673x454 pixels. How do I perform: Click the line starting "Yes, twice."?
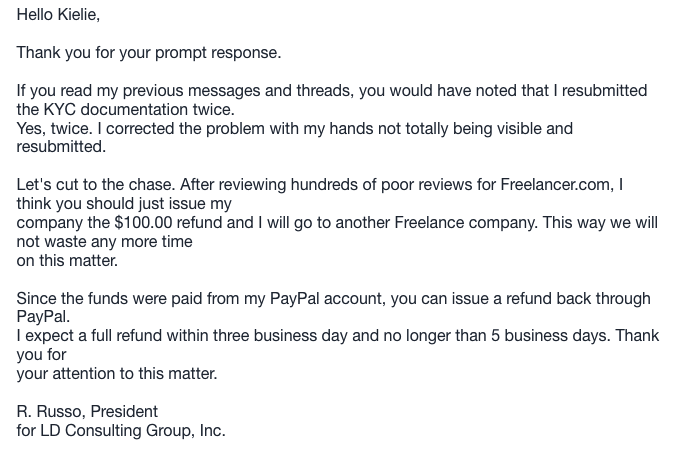pos(294,128)
